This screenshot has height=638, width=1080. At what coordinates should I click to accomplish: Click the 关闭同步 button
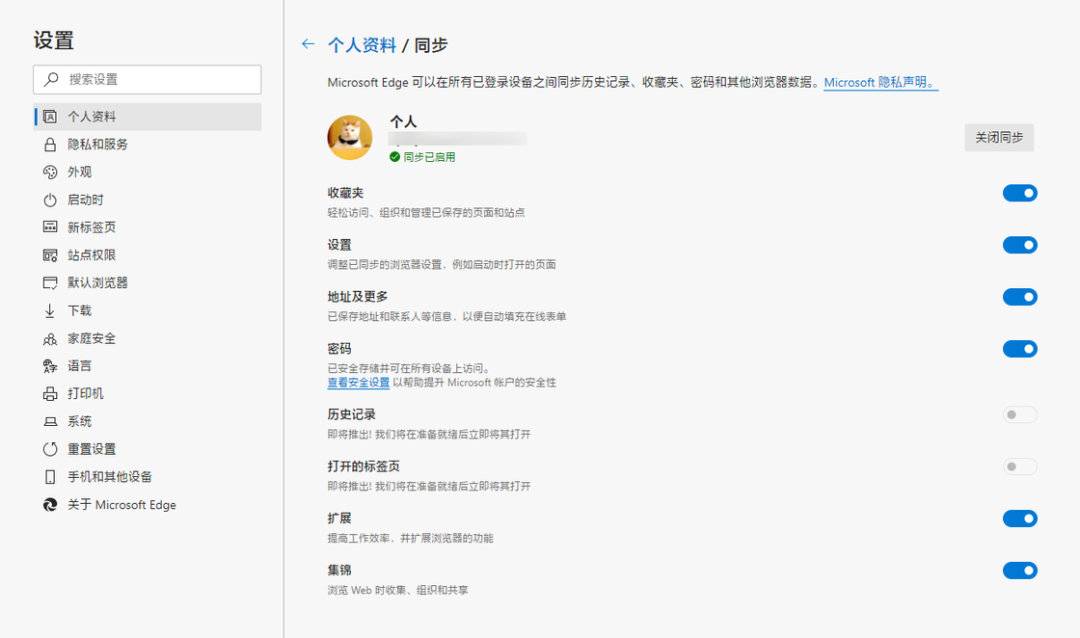pyautogui.click(x=999, y=138)
